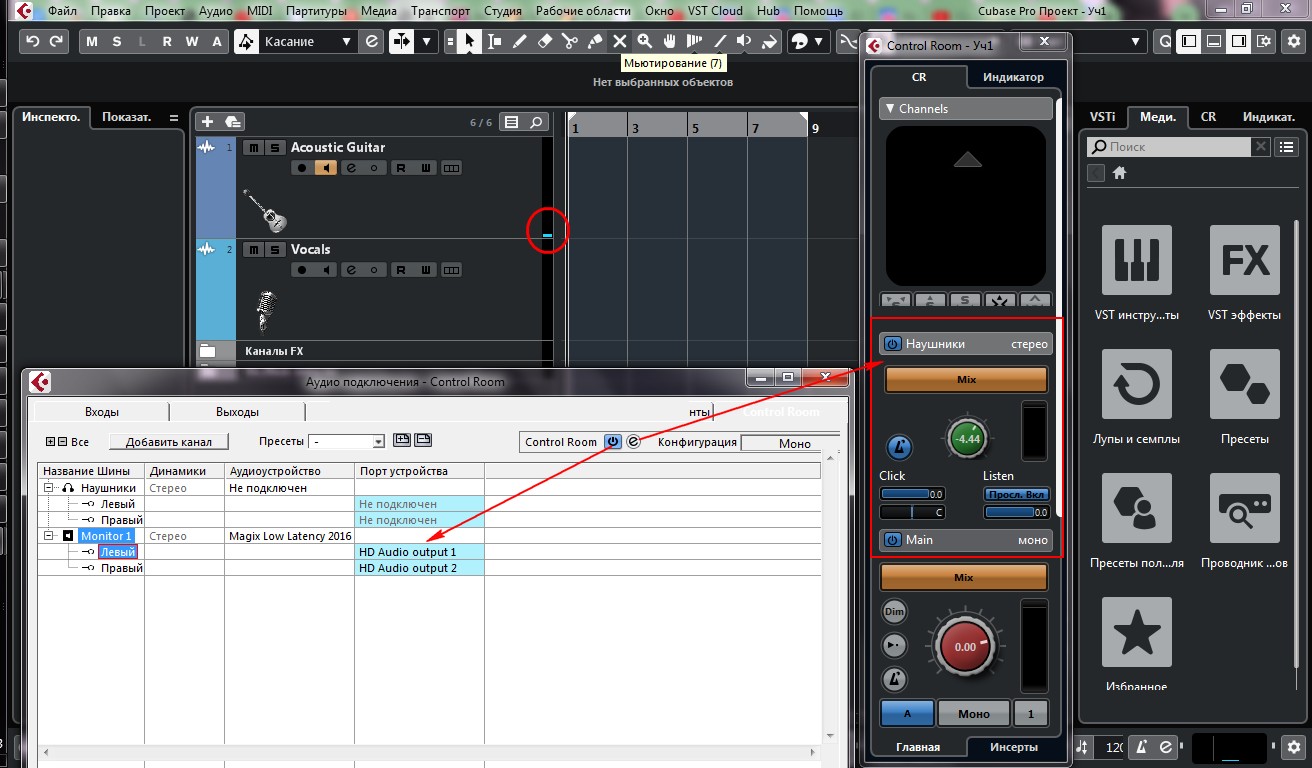Open the Транспорт menu
The height and width of the screenshot is (768, 1312).
pos(440,11)
